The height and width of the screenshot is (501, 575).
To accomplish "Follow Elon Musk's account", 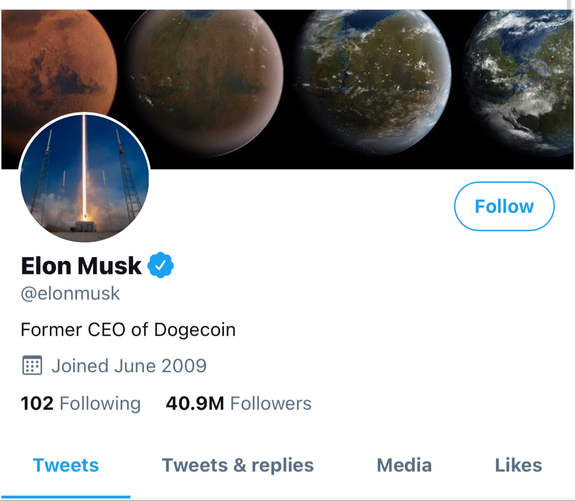I will [504, 206].
